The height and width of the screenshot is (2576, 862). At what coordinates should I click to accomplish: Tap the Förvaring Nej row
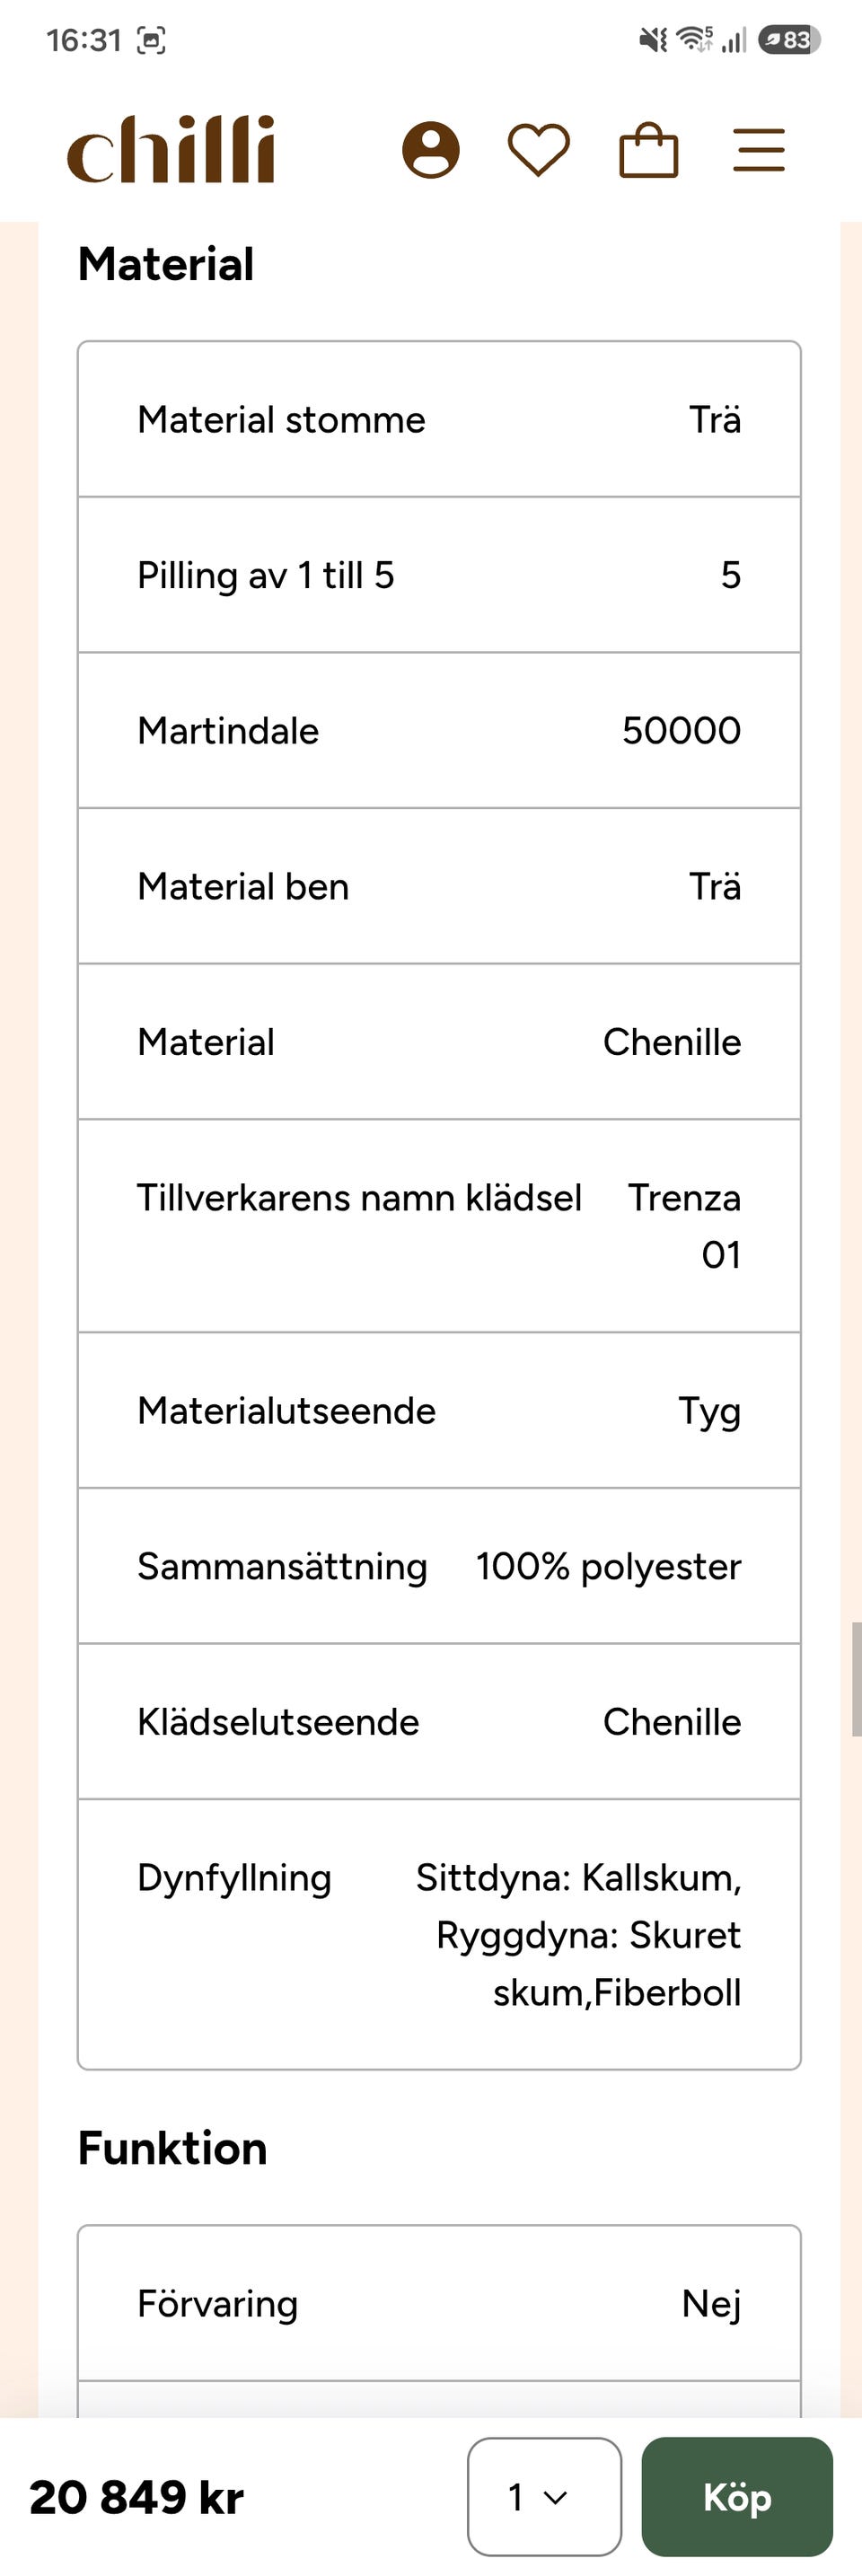coord(439,2303)
